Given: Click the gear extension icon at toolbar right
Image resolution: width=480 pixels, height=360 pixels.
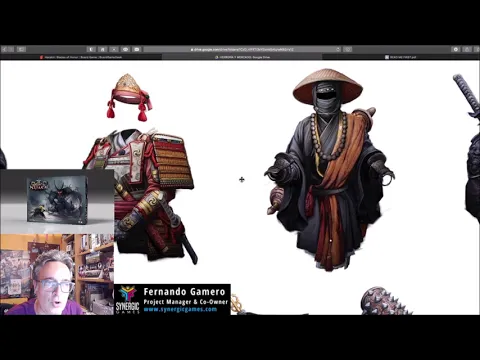Looking at the screenshot, I should [456, 49].
